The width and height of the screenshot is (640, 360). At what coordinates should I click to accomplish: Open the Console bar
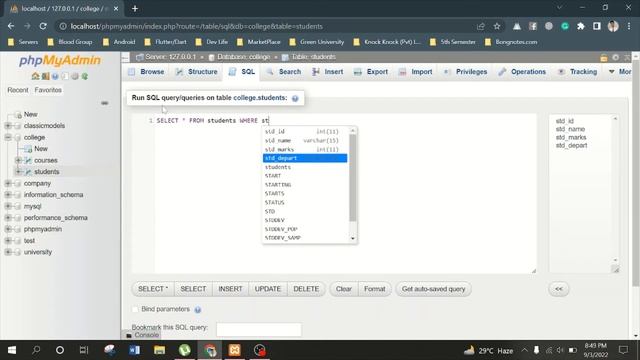pyautogui.click(x=142, y=335)
